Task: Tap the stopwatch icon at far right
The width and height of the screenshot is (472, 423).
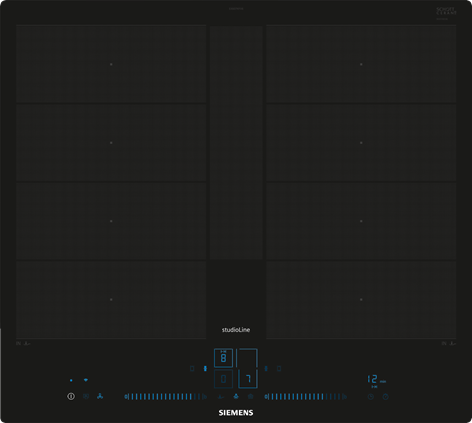Action: 386,397
